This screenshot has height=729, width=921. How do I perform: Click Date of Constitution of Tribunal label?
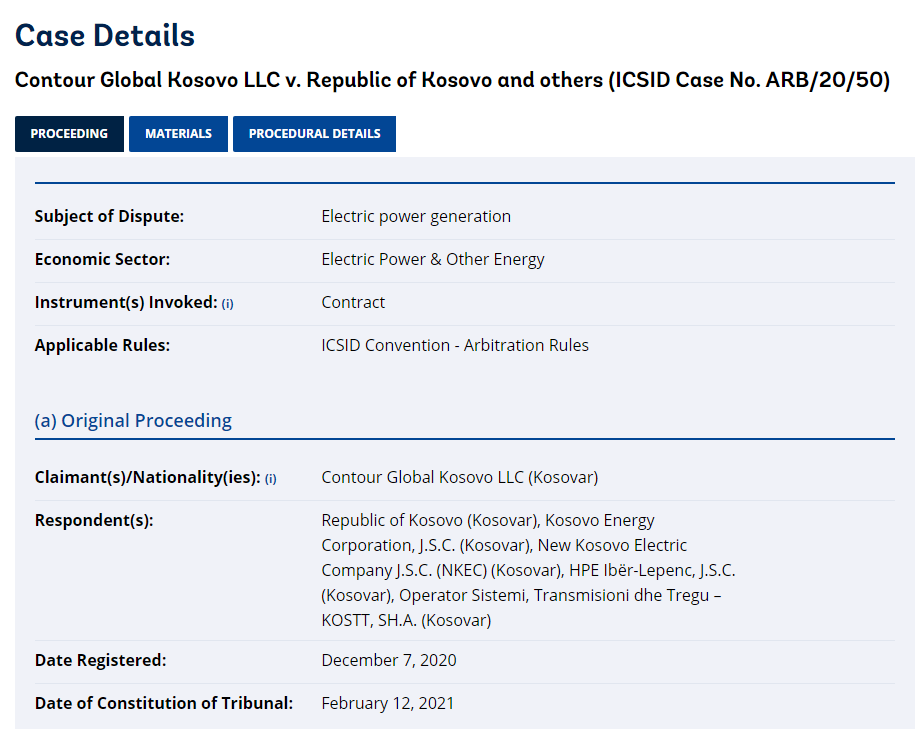(164, 703)
